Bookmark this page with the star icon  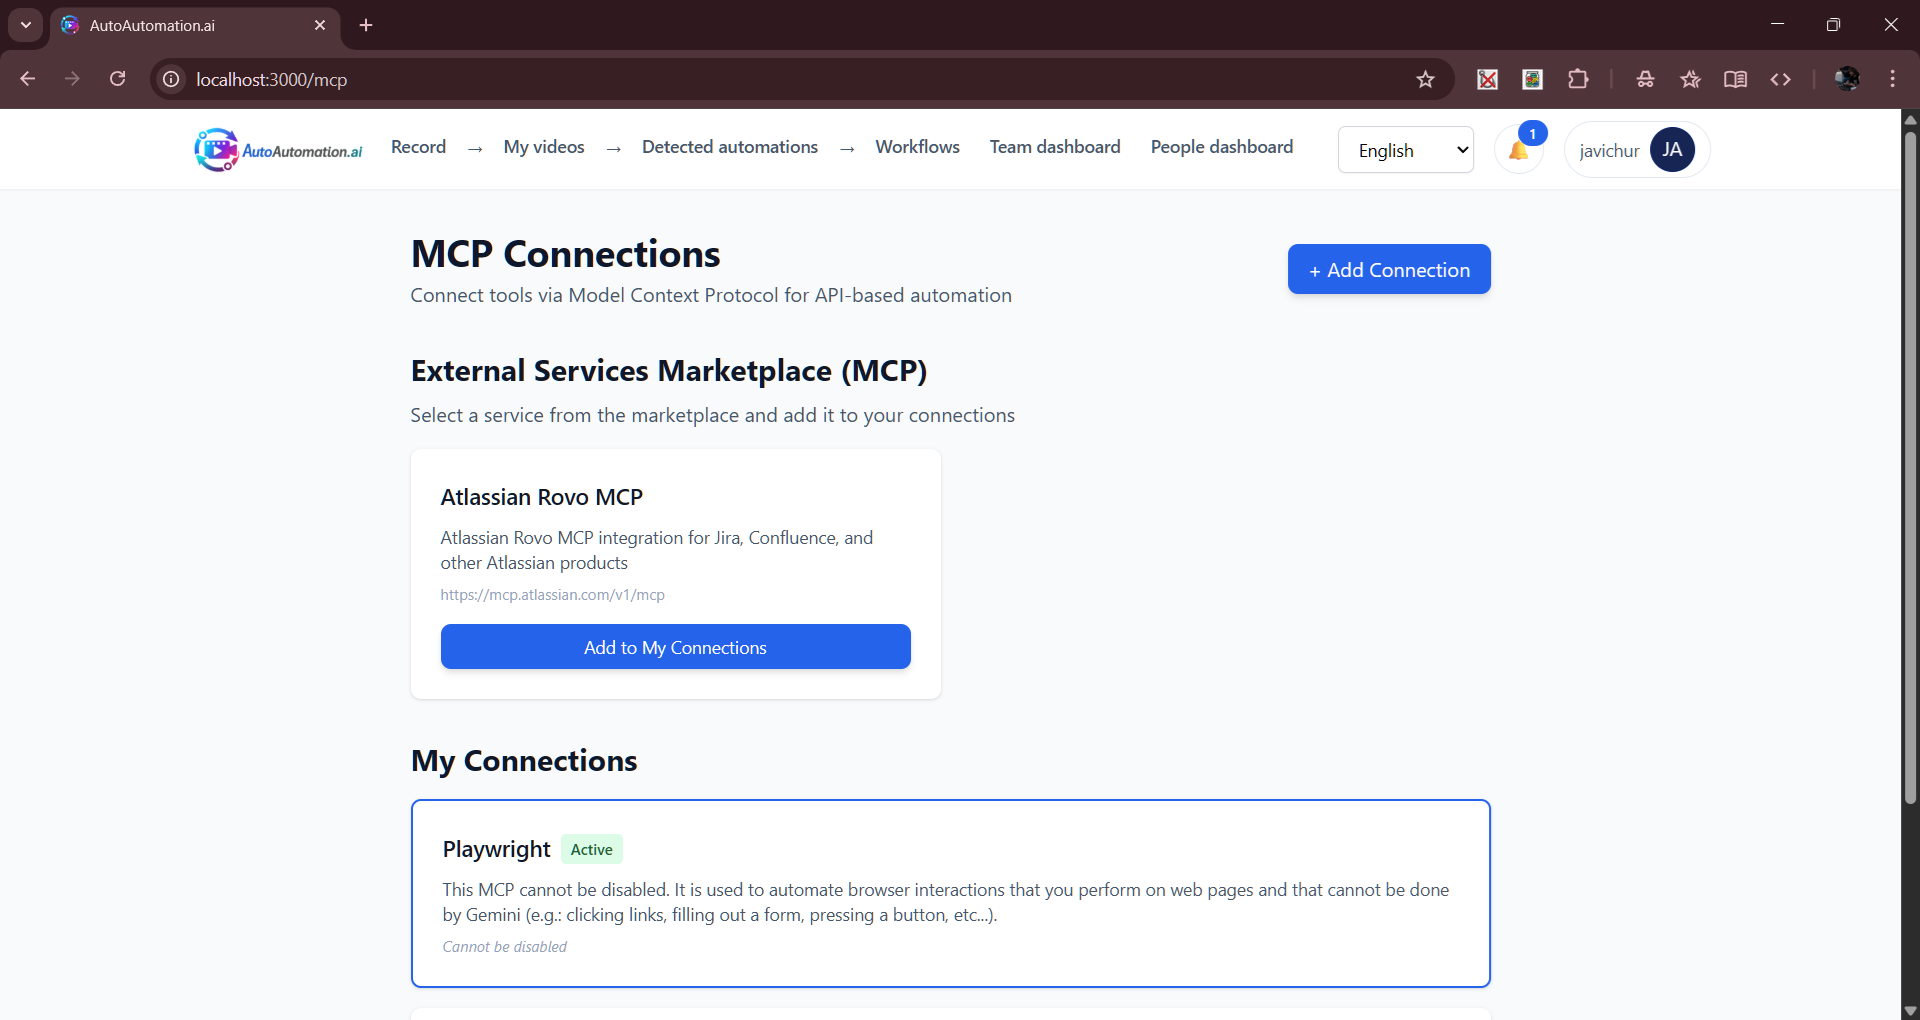tap(1425, 80)
